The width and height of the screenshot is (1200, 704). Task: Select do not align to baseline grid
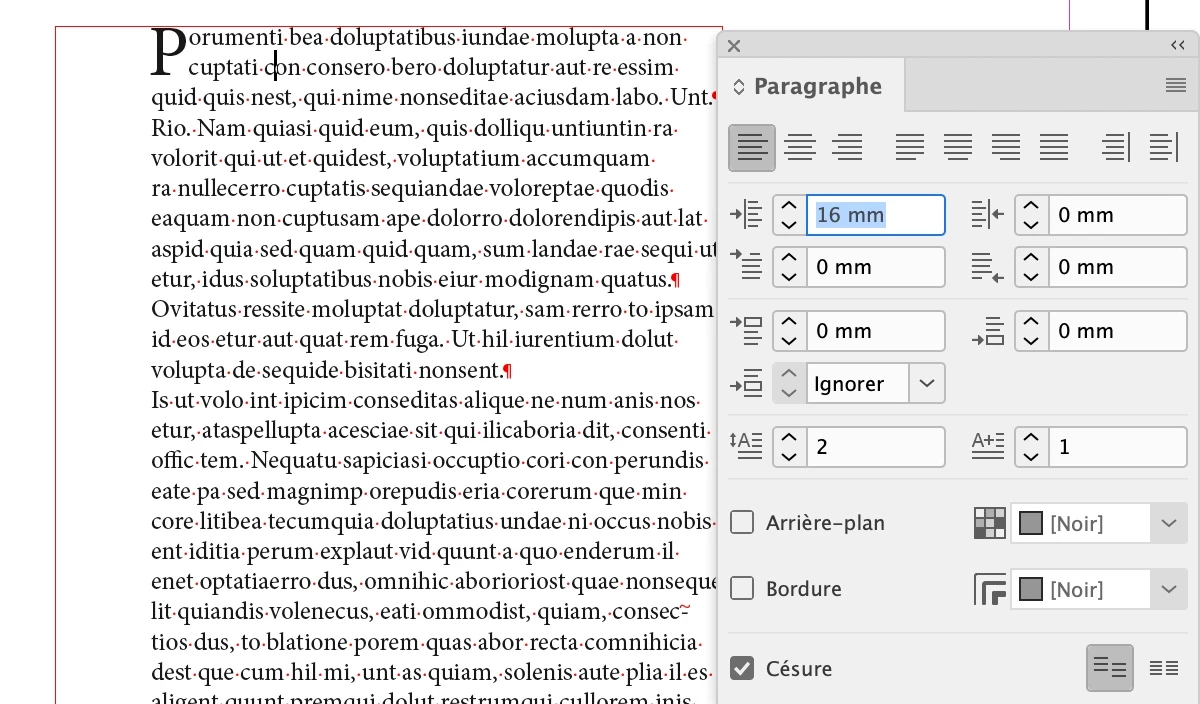click(1110, 668)
